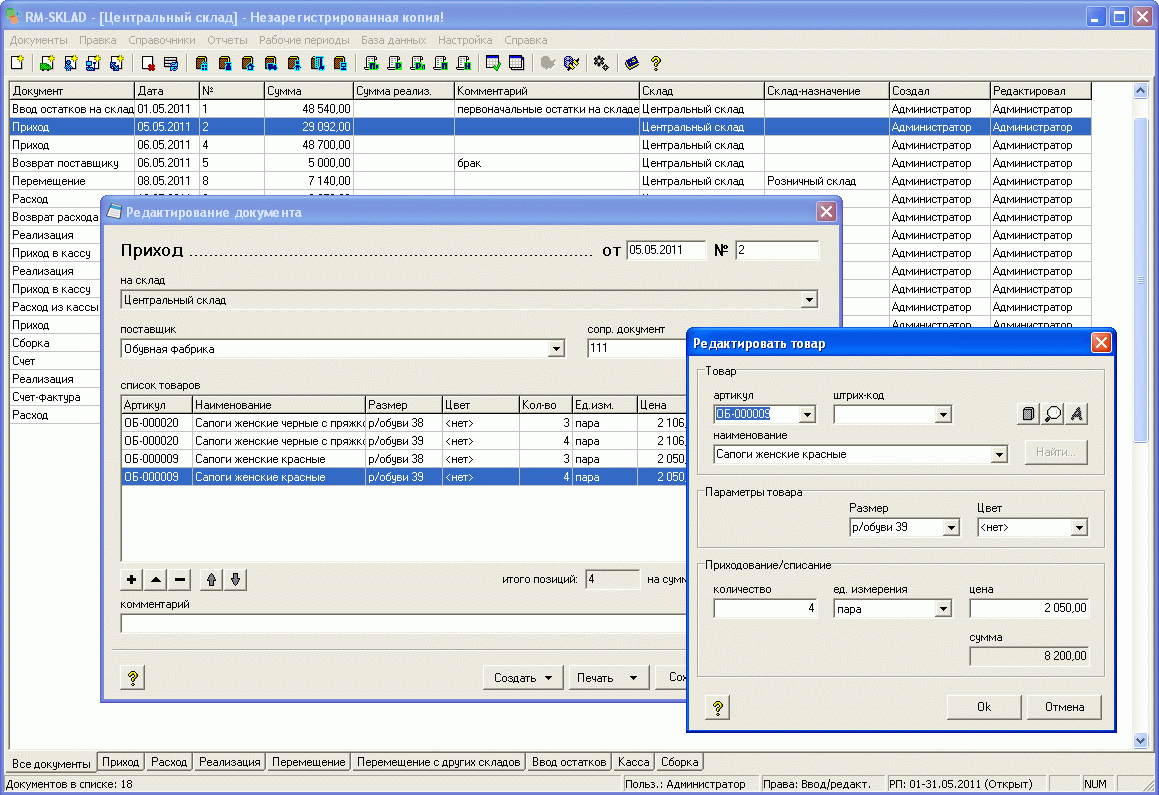
Task: Open the Цвет combo box
Action: (x=1079, y=527)
